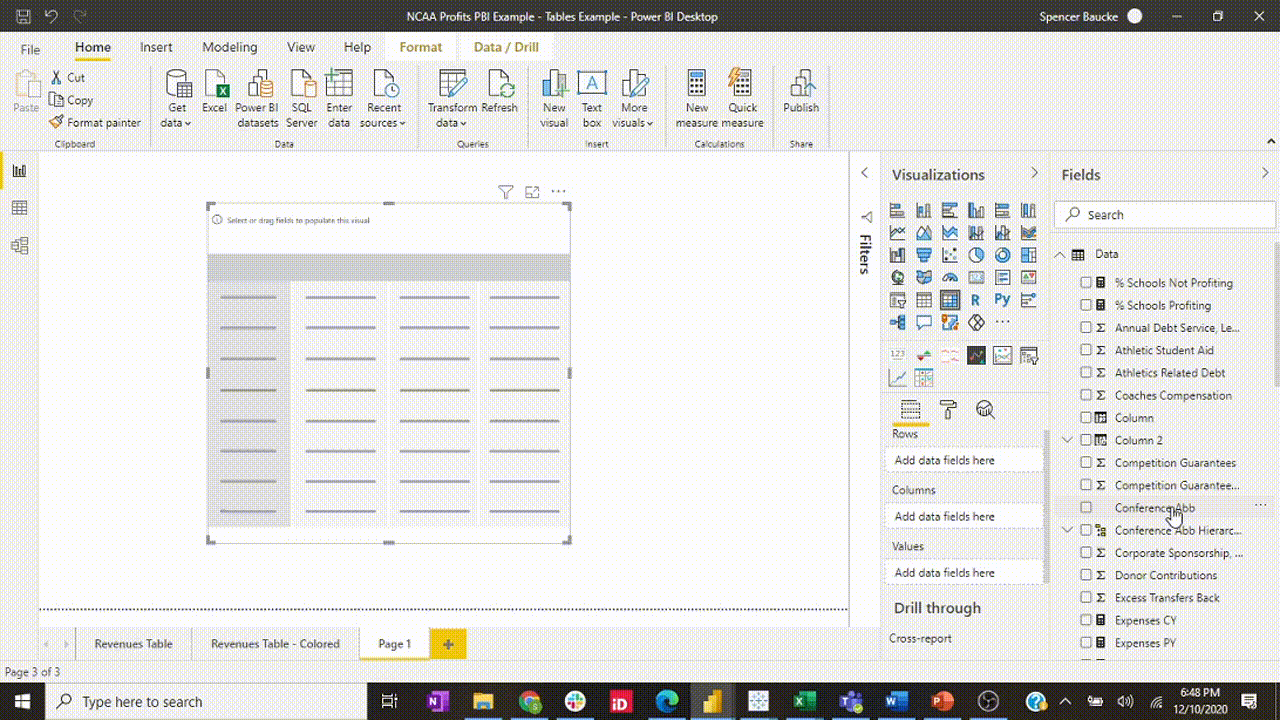
Task: Open the visual's More options ellipsis
Action: 558,192
